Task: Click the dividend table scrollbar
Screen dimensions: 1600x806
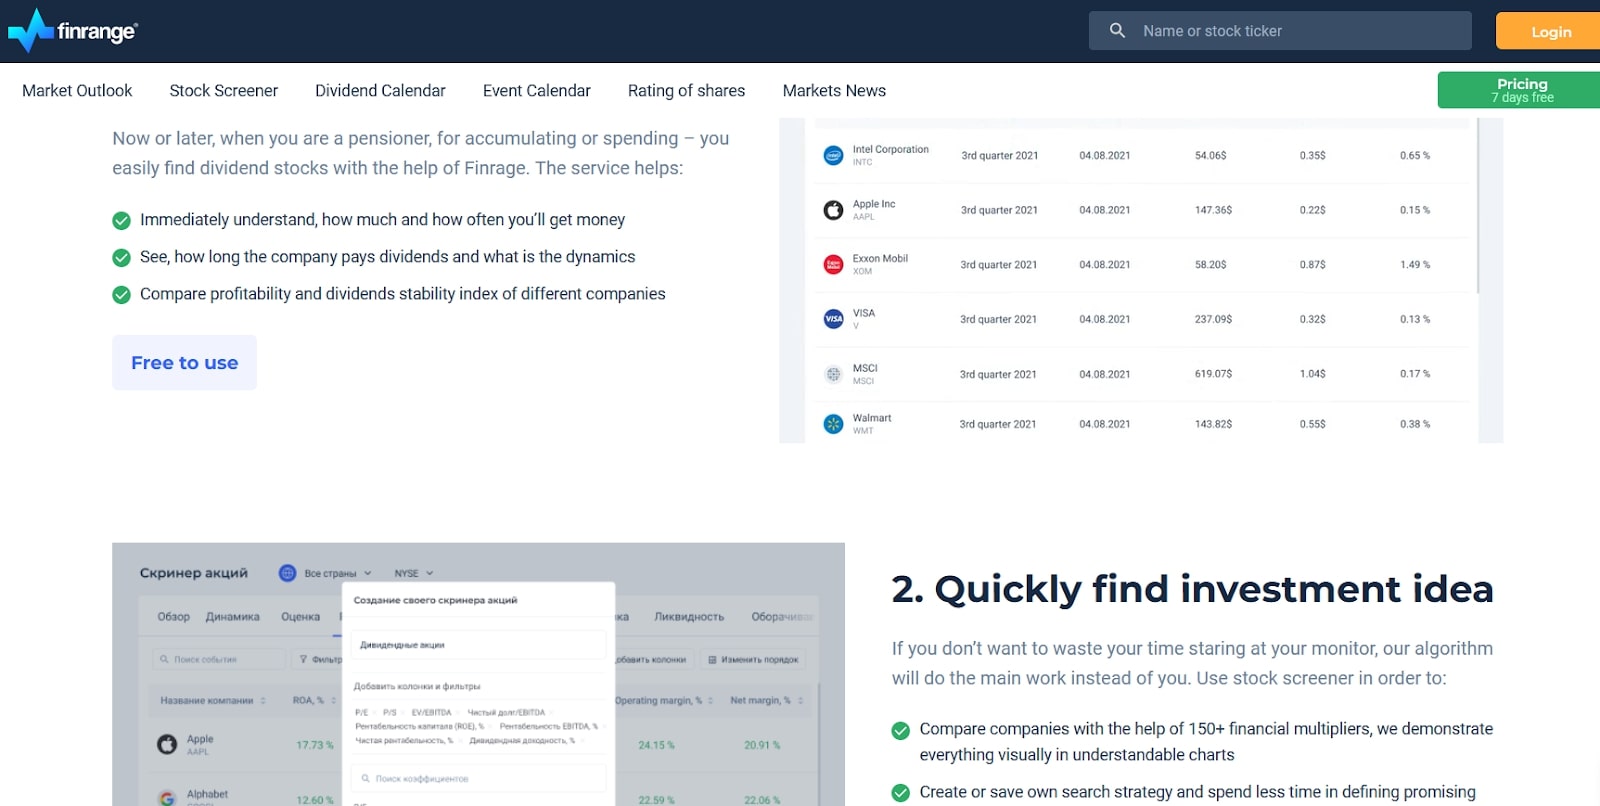Action: (x=1477, y=205)
